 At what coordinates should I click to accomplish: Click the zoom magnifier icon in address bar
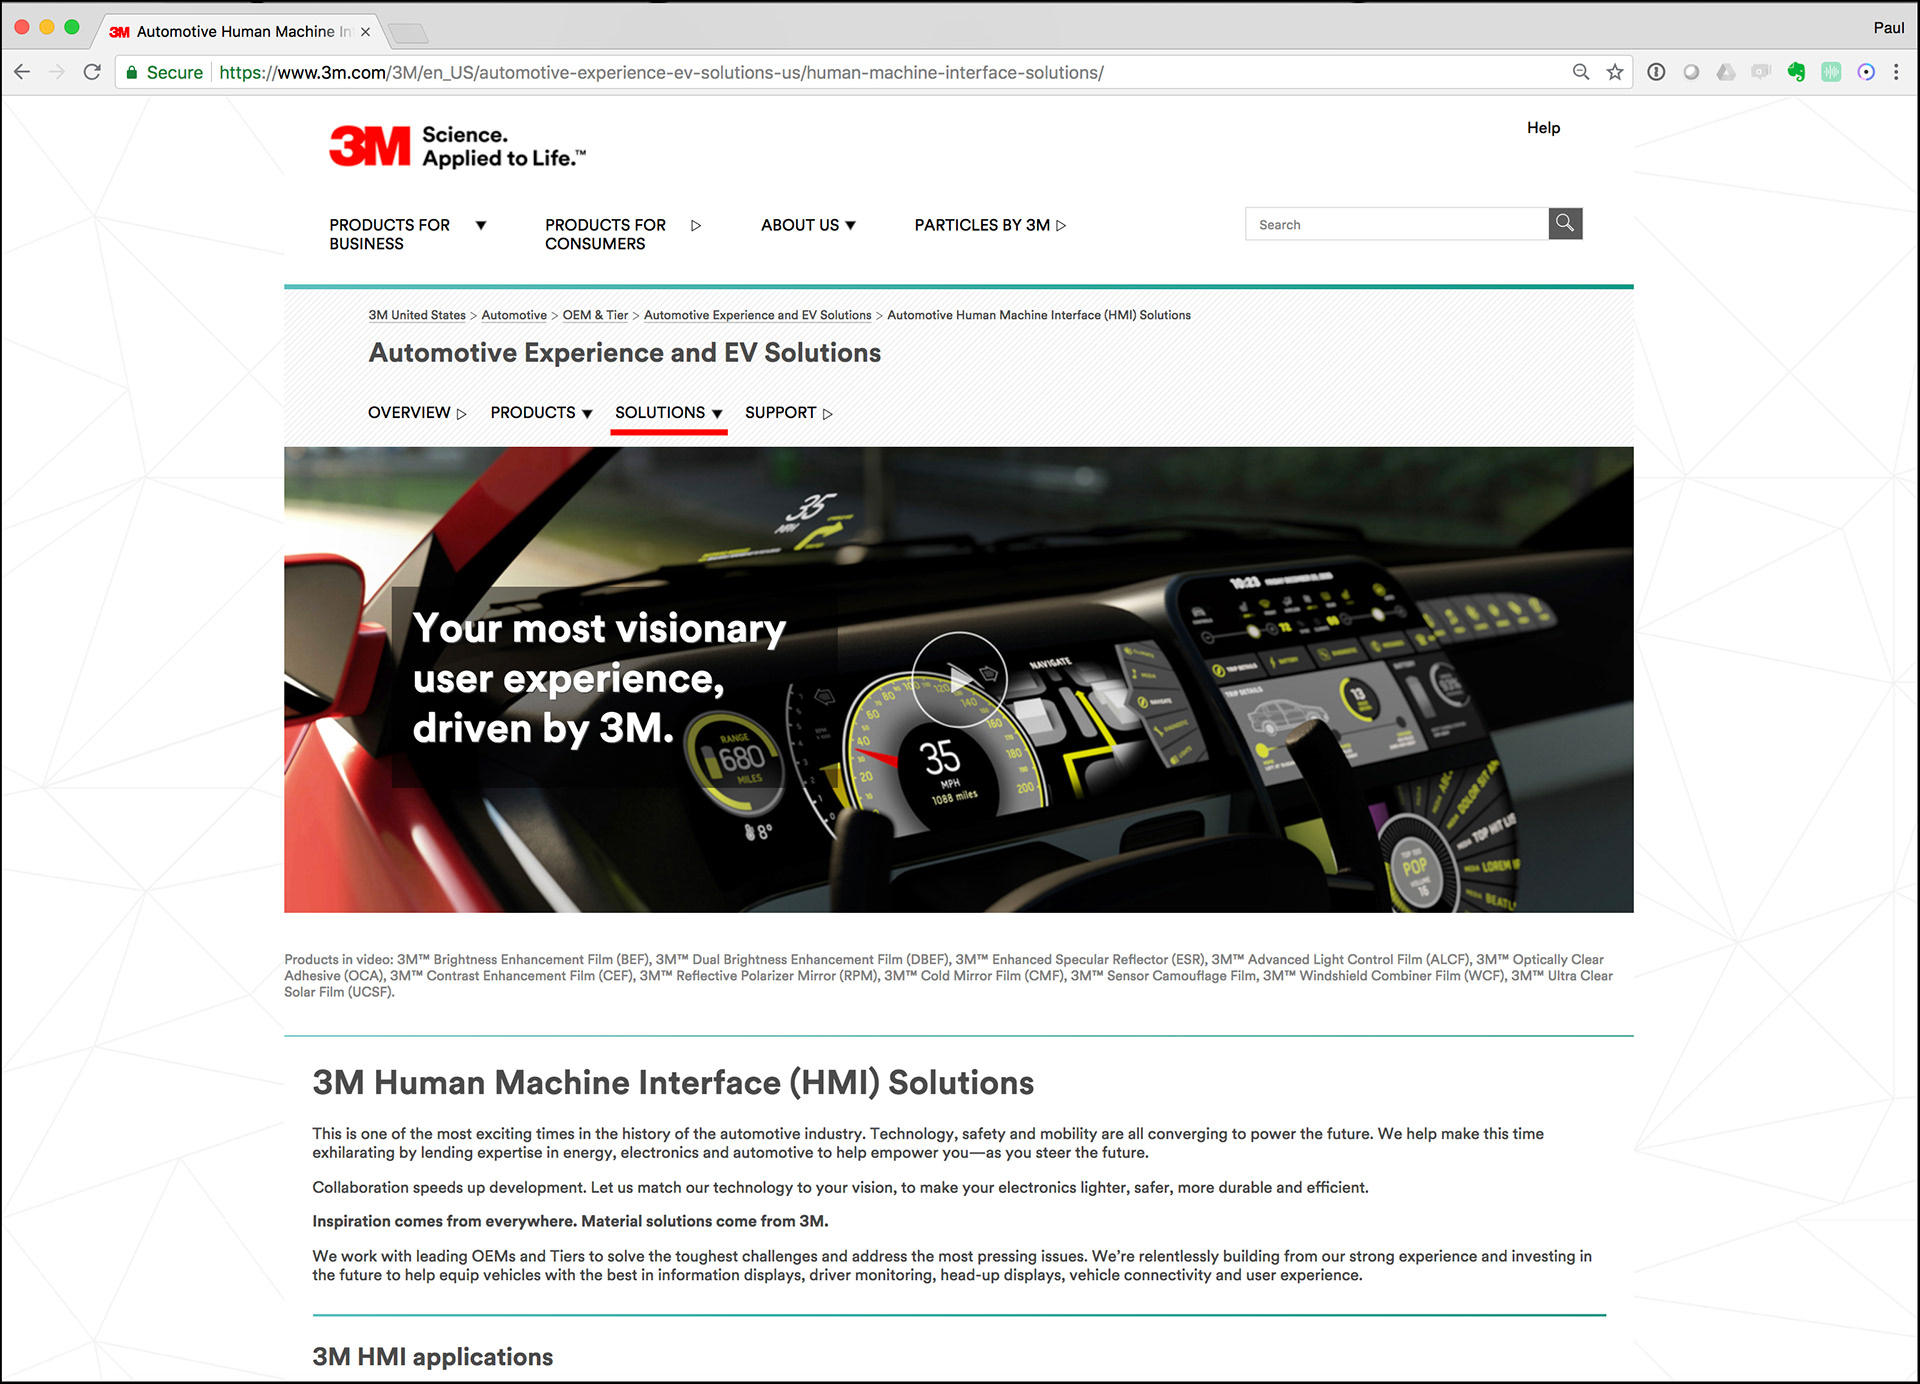(x=1581, y=72)
